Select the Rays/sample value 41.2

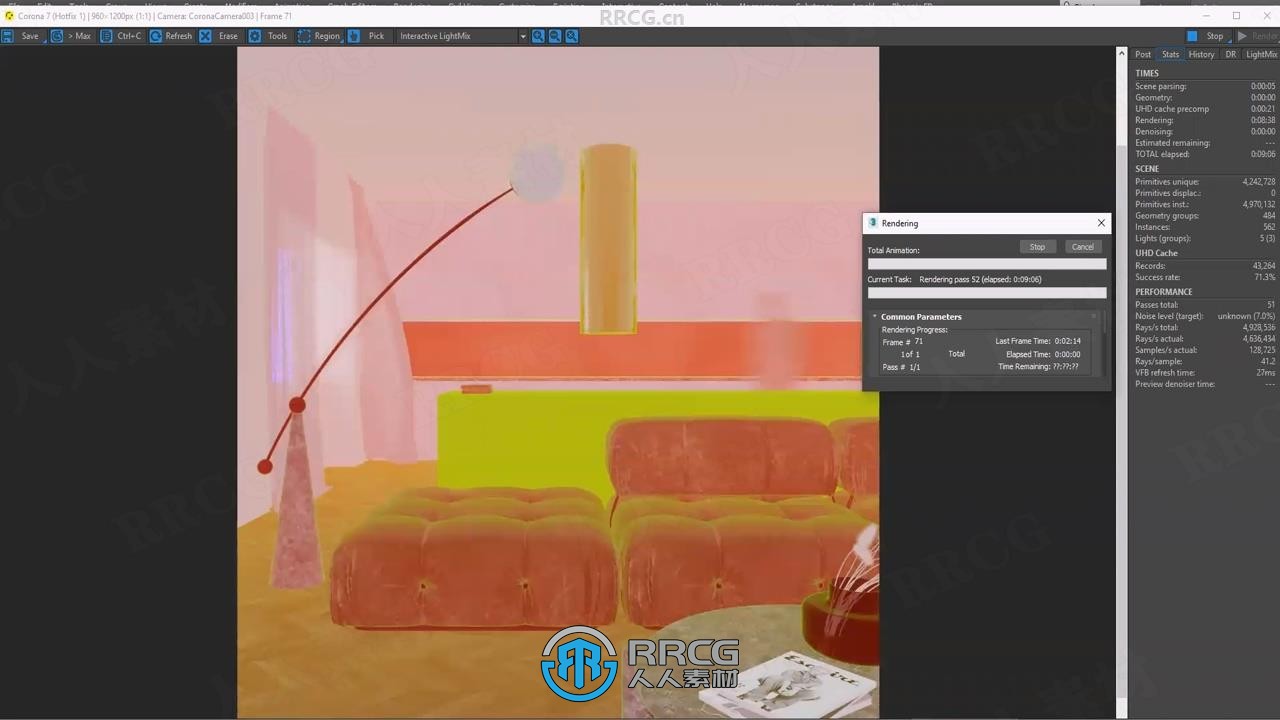point(1267,361)
